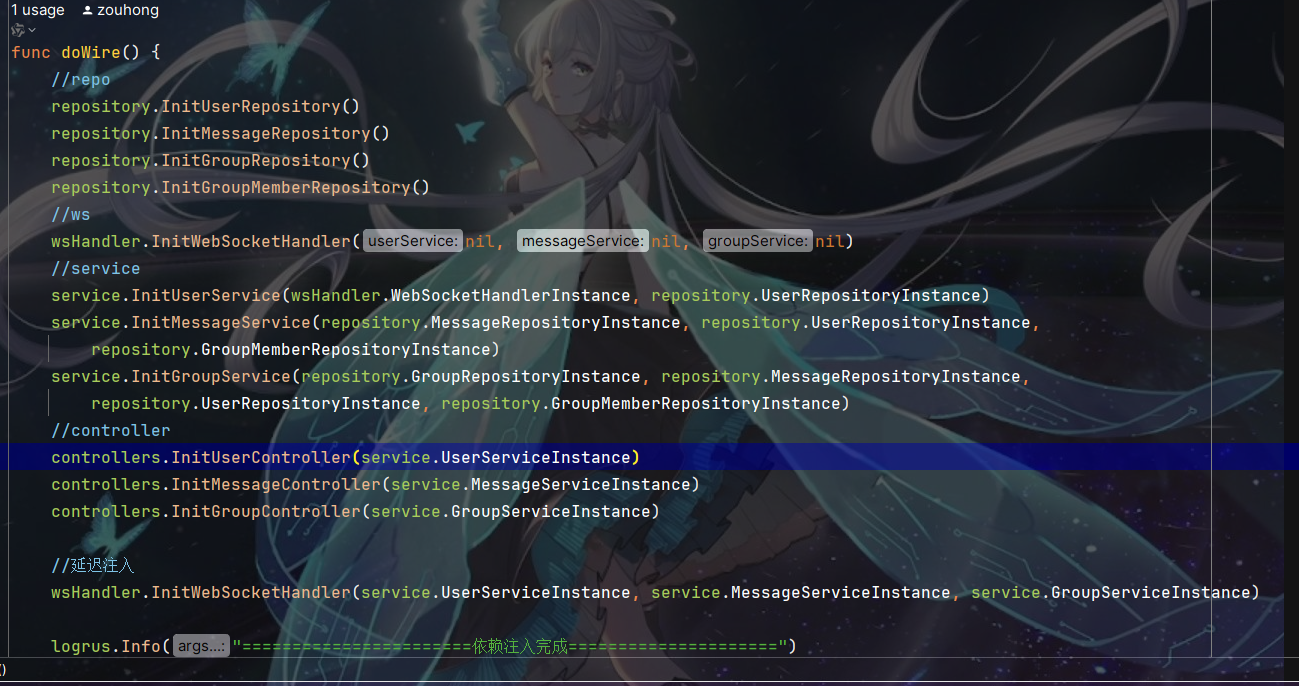Open the '1 usage' code lens link

[38, 10]
